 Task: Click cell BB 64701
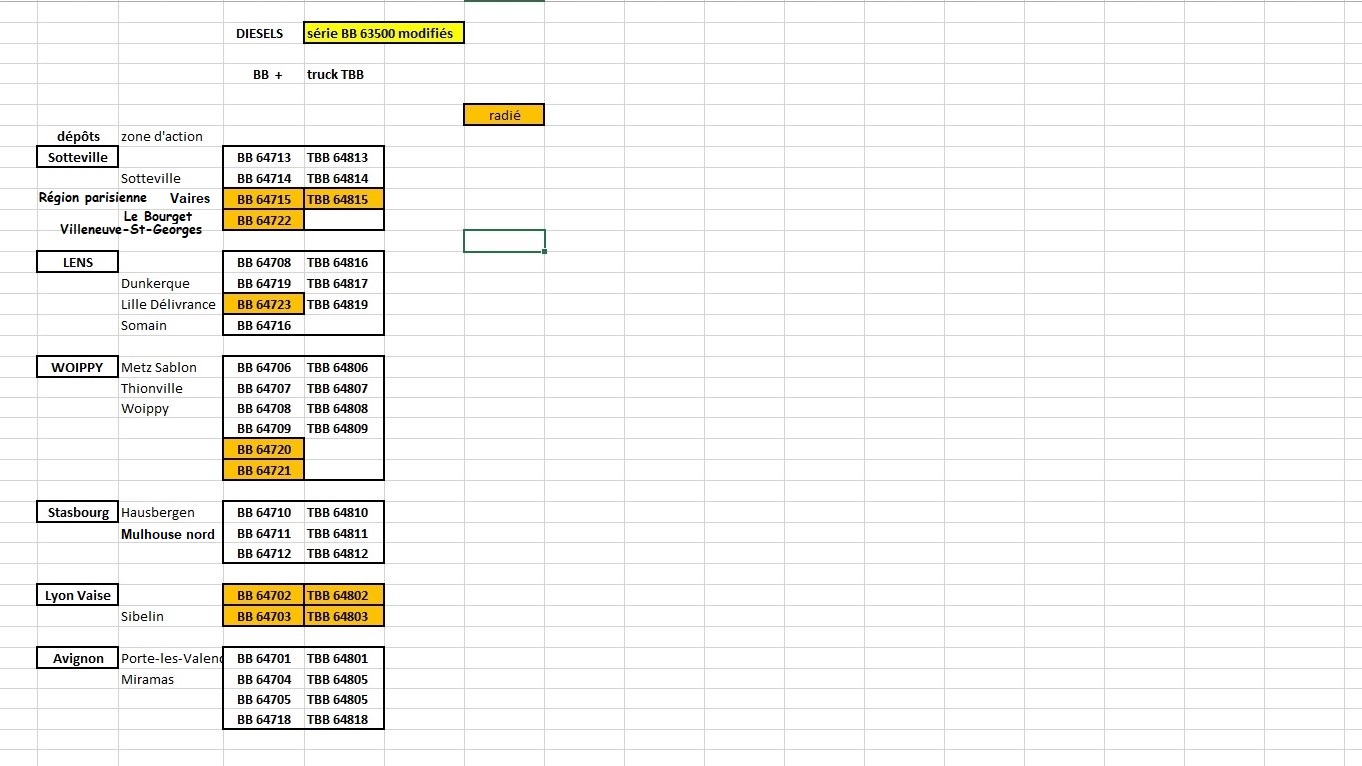click(264, 658)
